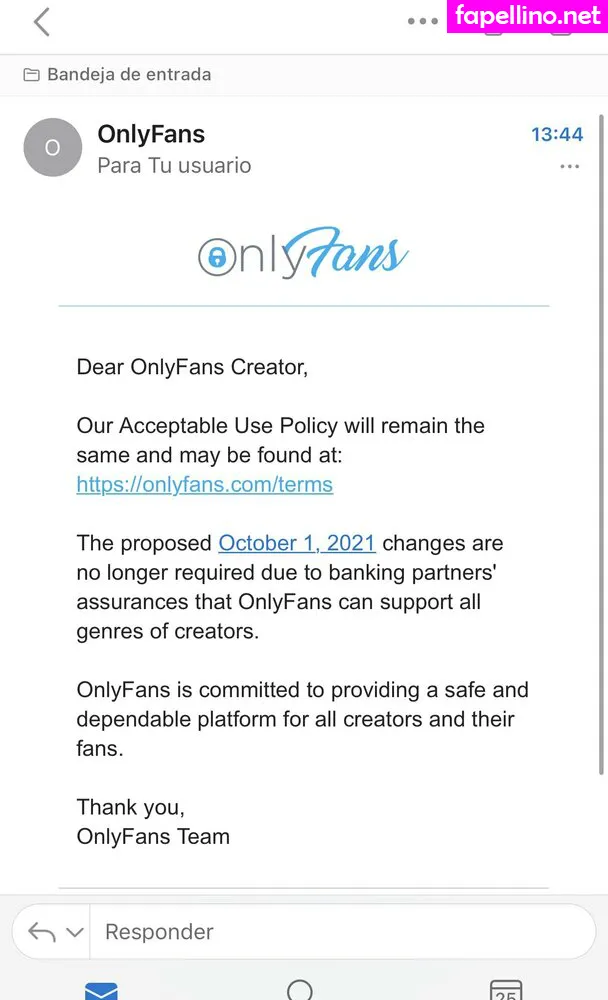Open the Search tab magnifier icon
Image resolution: width=608 pixels, height=1000 pixels.
[x=300, y=990]
